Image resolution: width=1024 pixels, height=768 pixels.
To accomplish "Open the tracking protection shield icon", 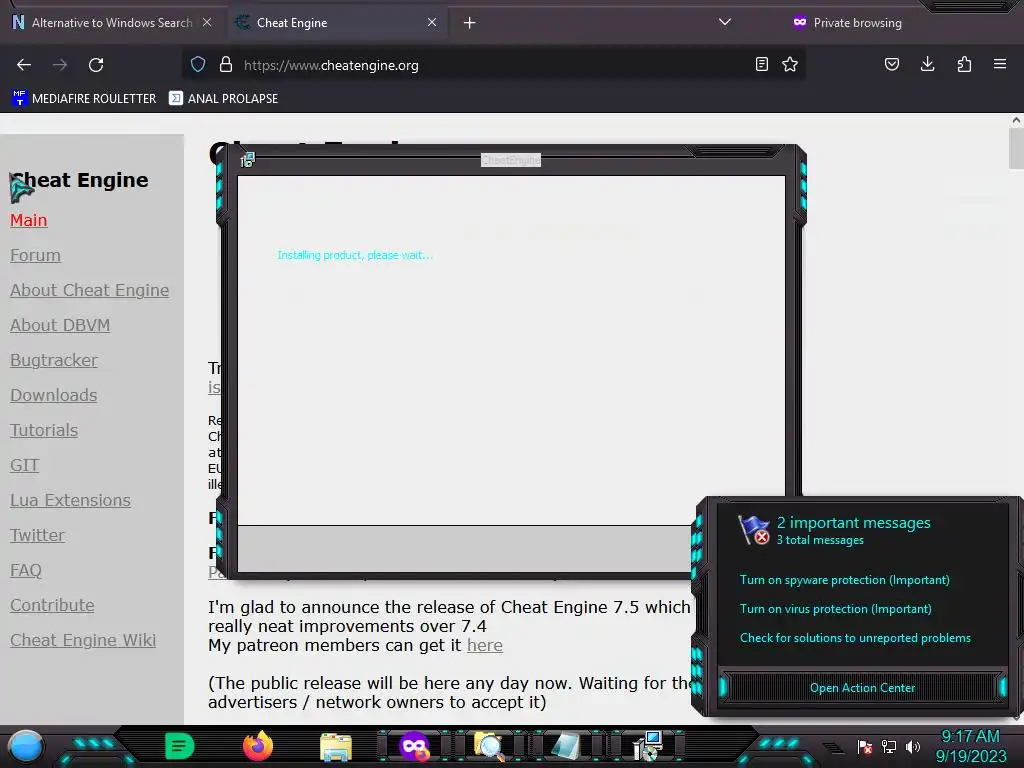I will coord(198,64).
